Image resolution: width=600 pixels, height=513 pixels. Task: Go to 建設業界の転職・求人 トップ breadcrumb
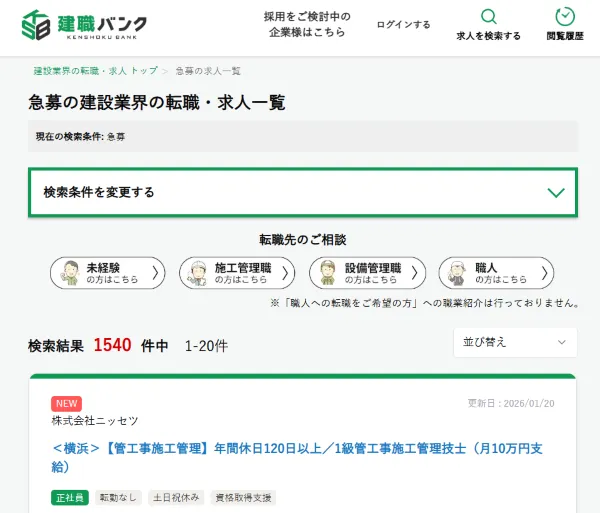tap(95, 71)
